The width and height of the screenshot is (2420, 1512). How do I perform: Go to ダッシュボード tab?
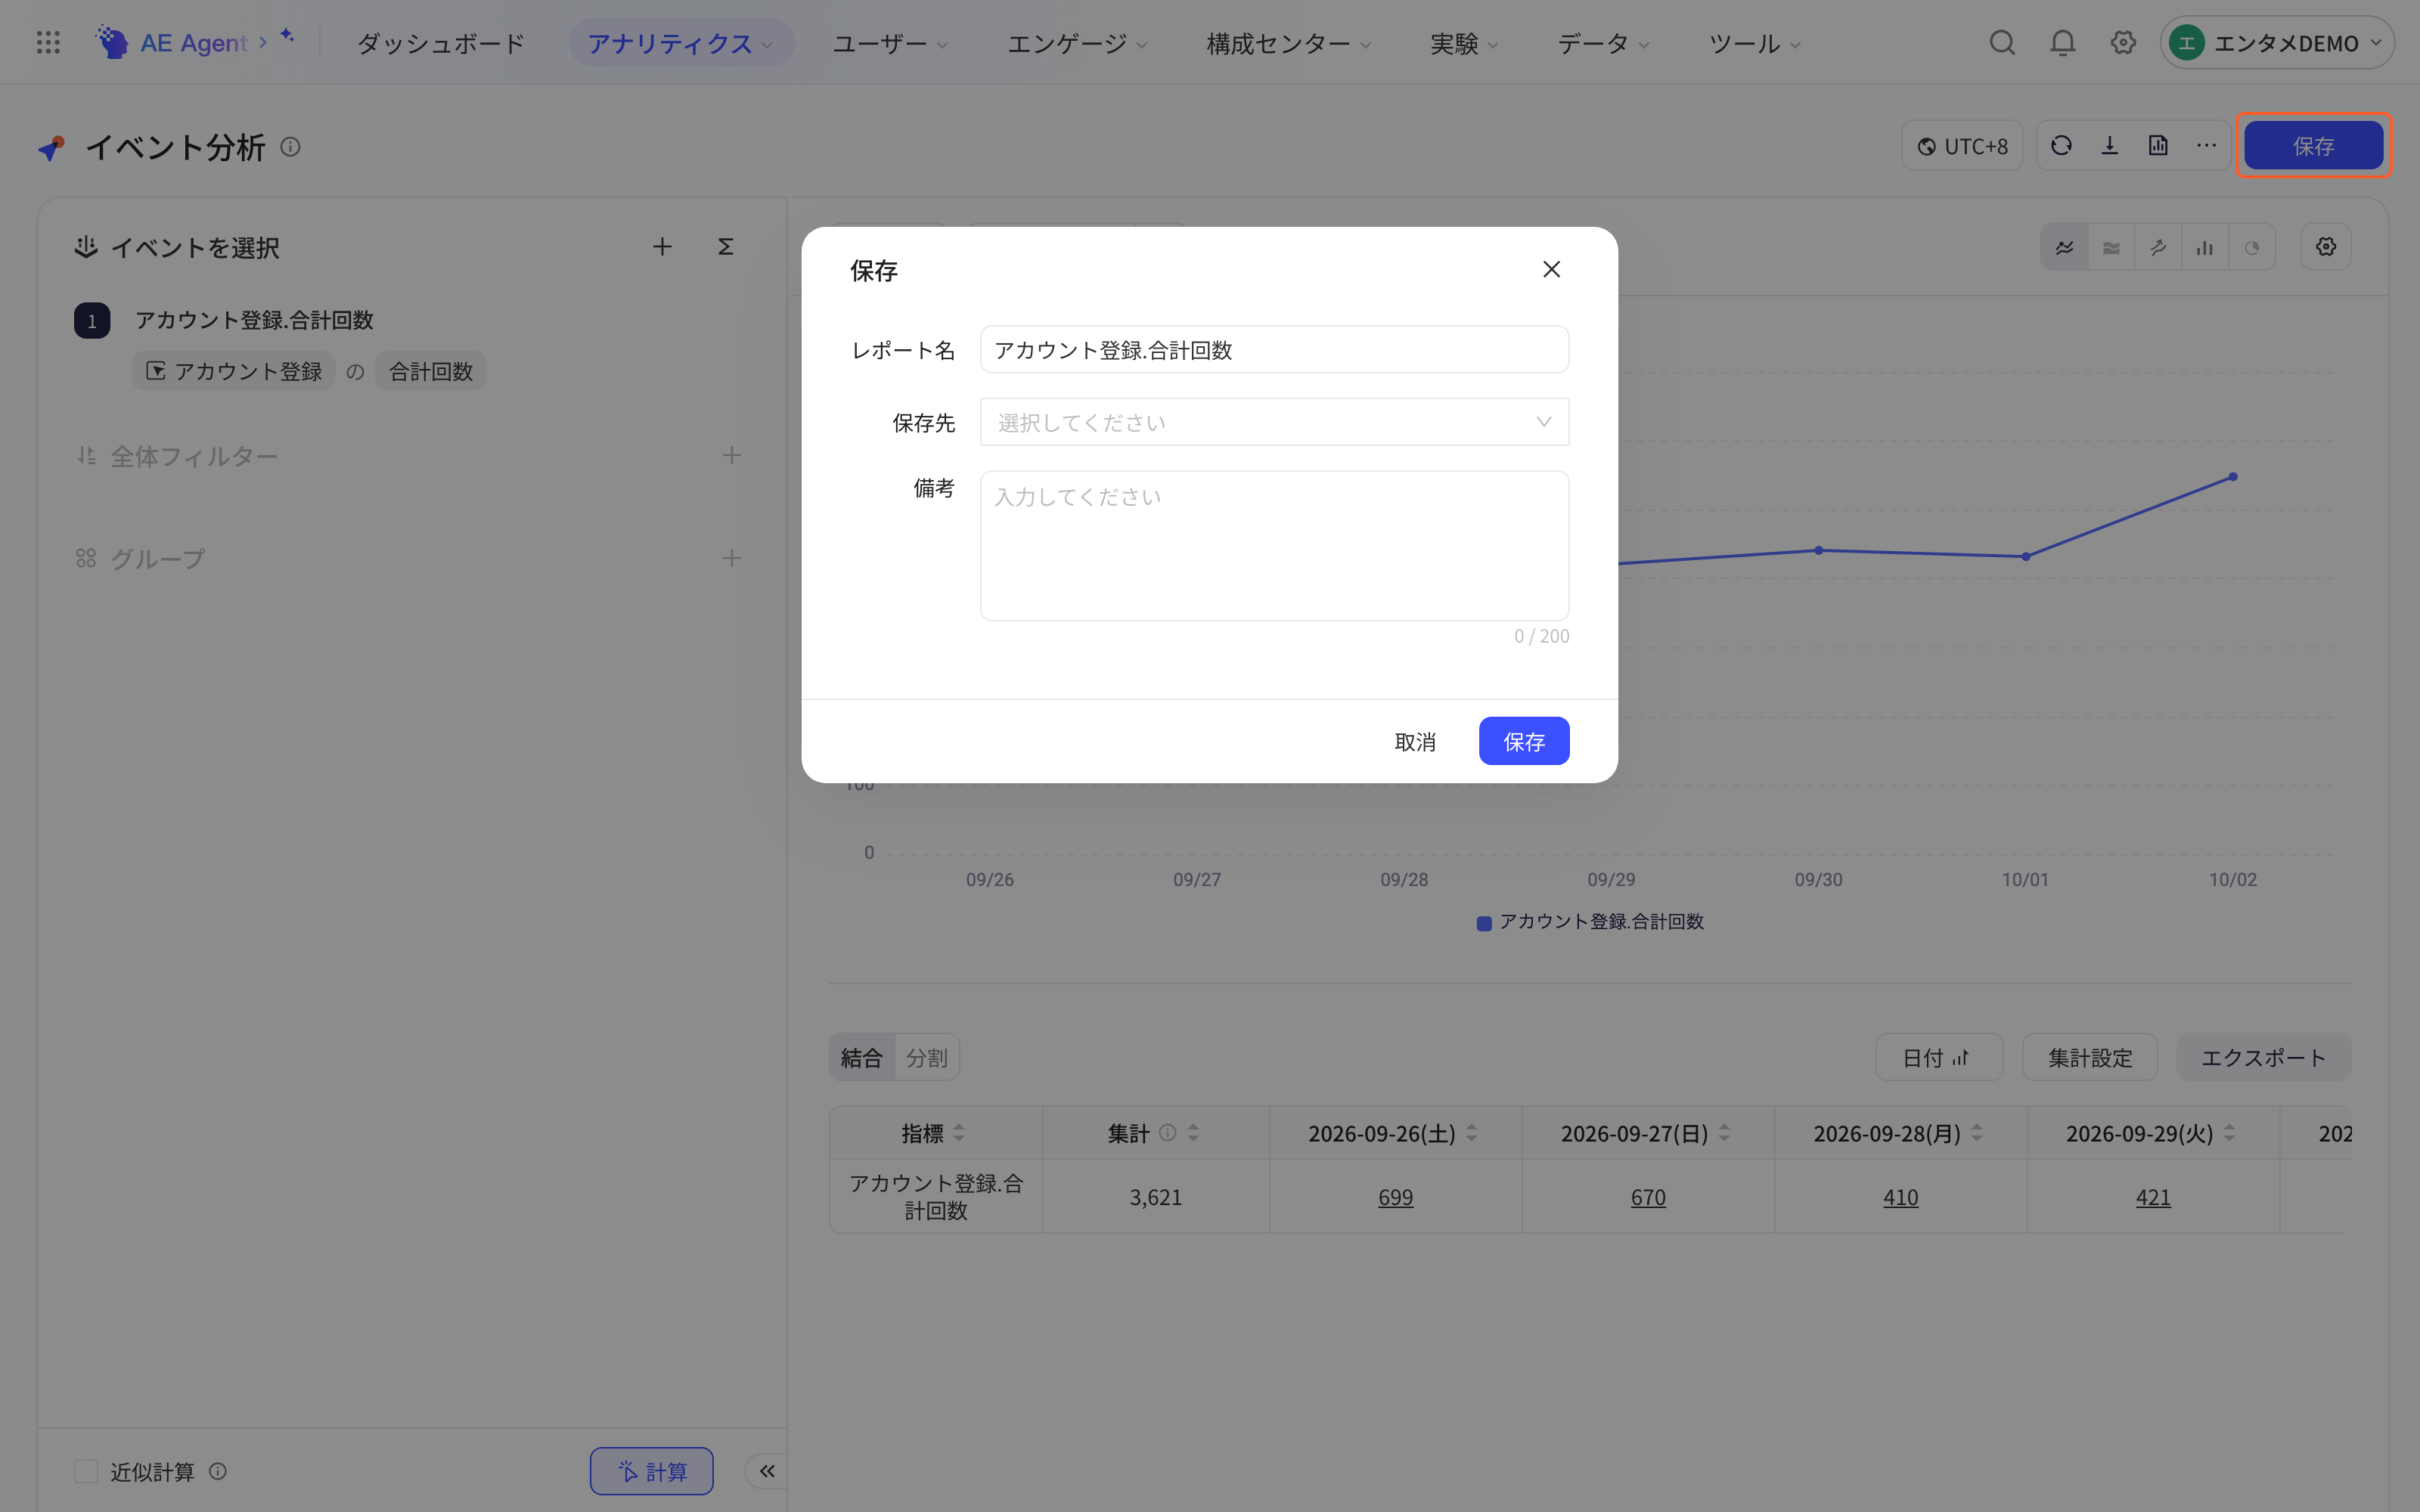(x=440, y=43)
